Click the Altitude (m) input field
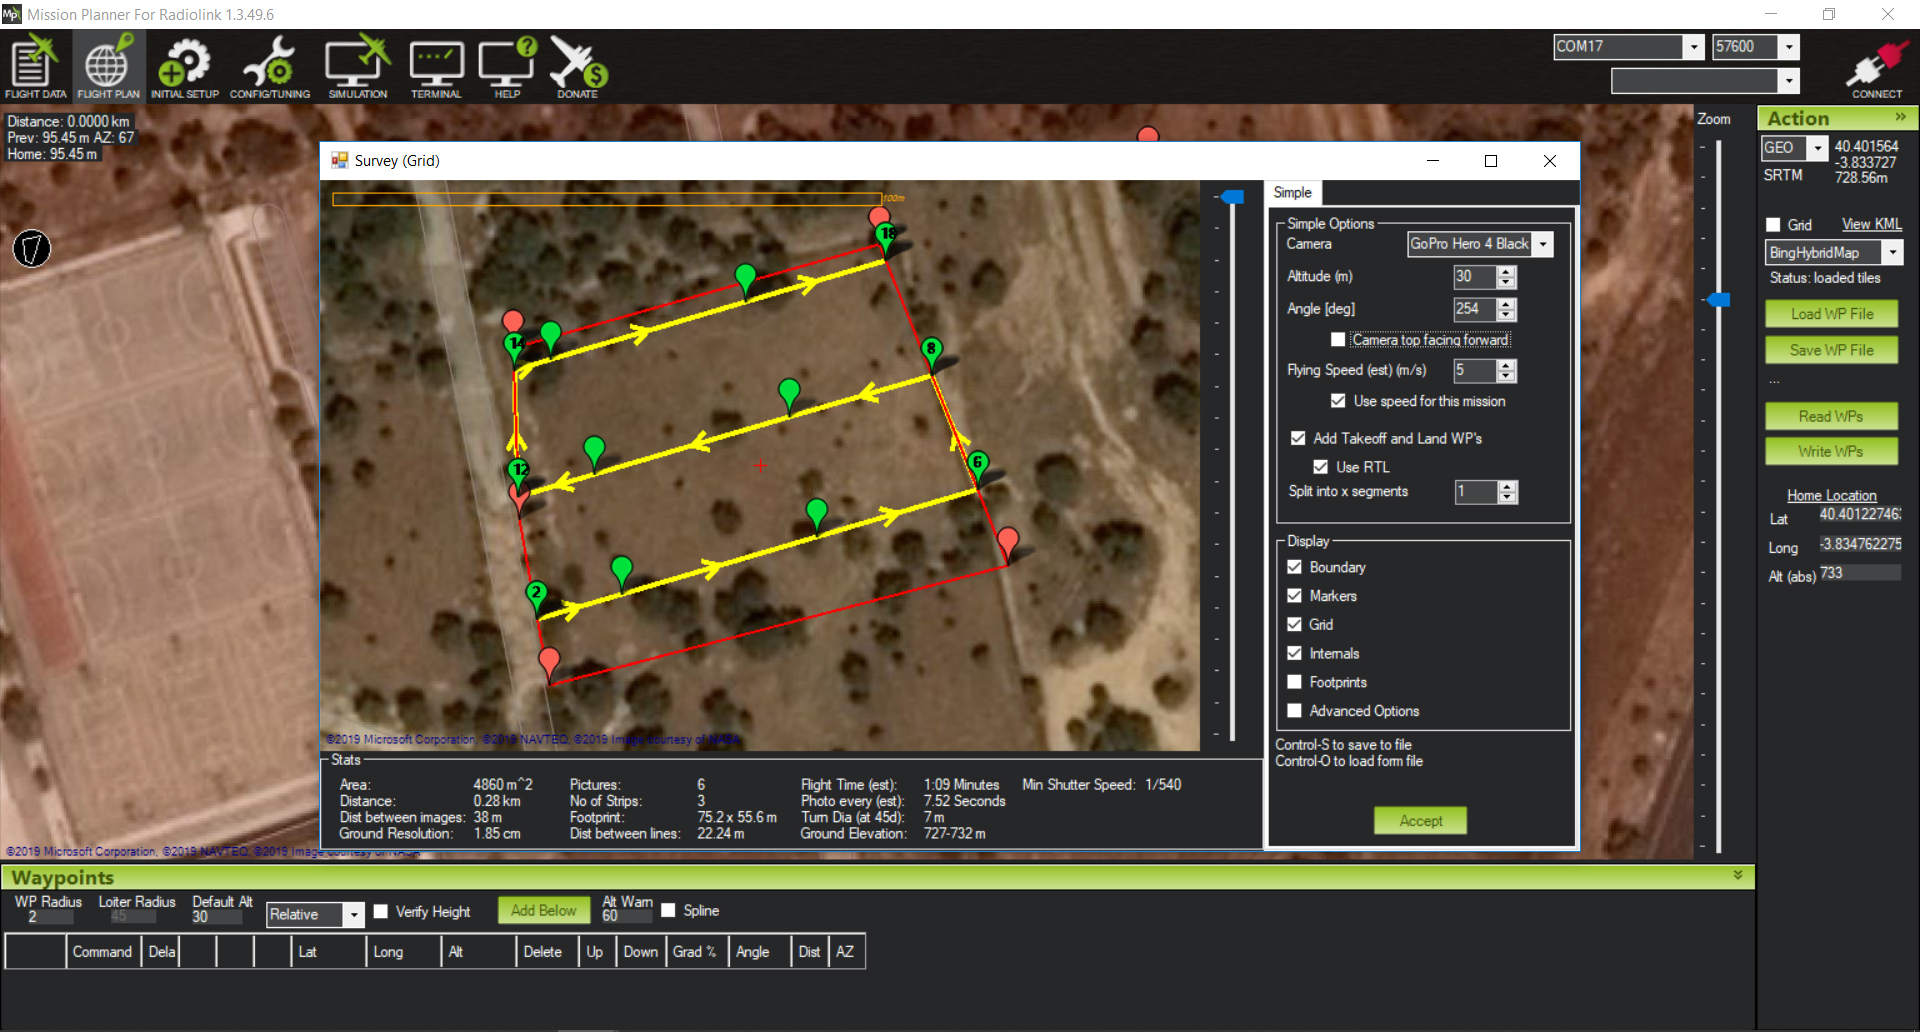The width and height of the screenshot is (1920, 1032). pyautogui.click(x=1474, y=277)
